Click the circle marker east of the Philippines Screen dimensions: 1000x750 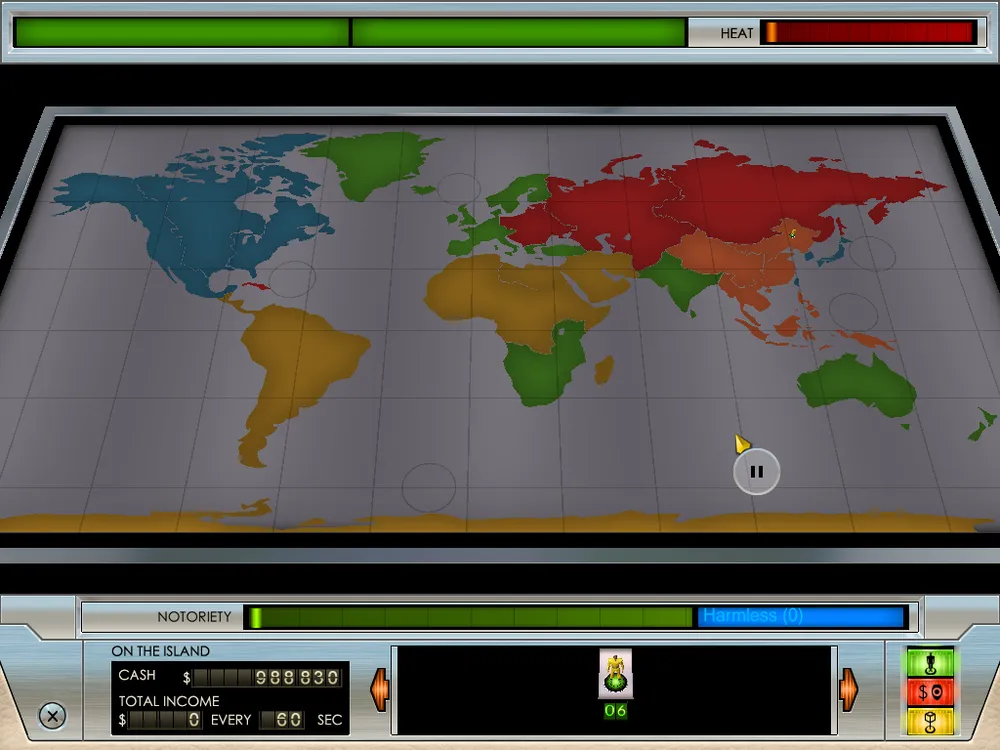coord(853,312)
